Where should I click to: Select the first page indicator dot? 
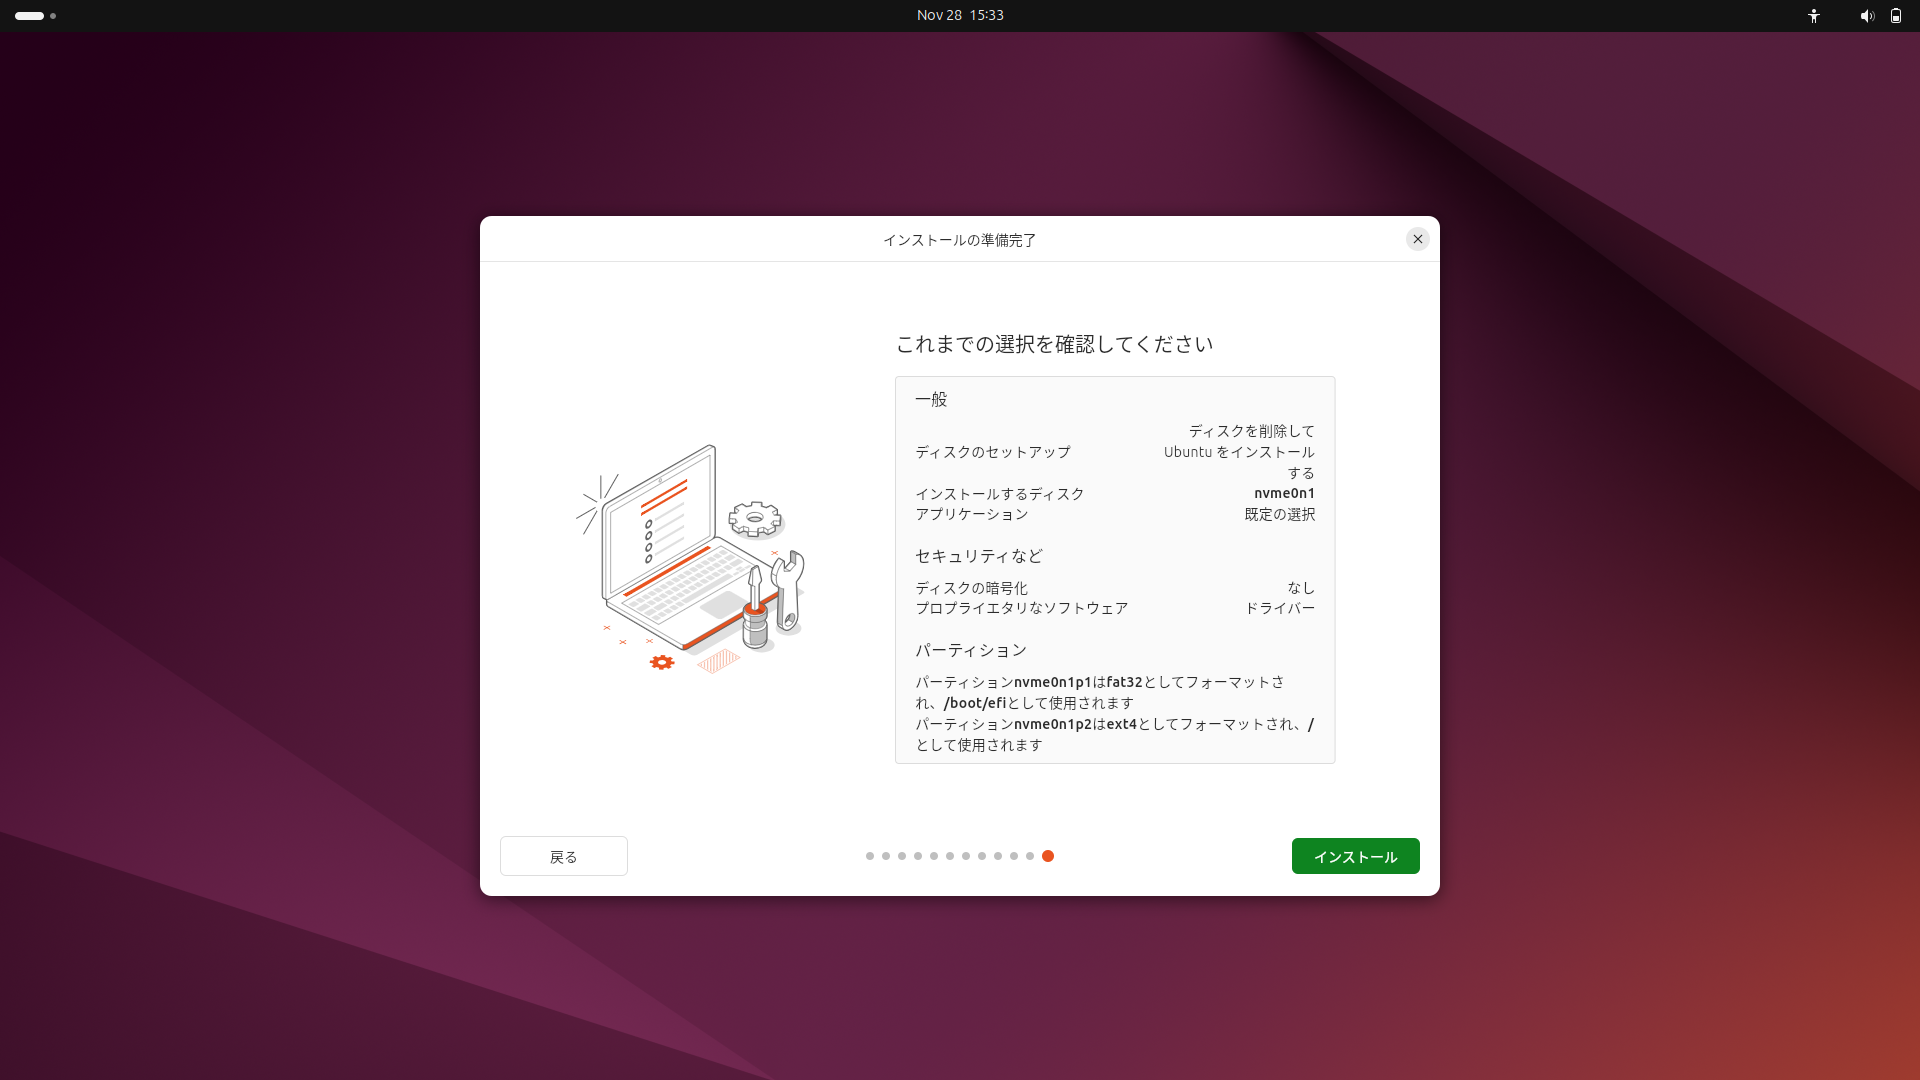870,856
